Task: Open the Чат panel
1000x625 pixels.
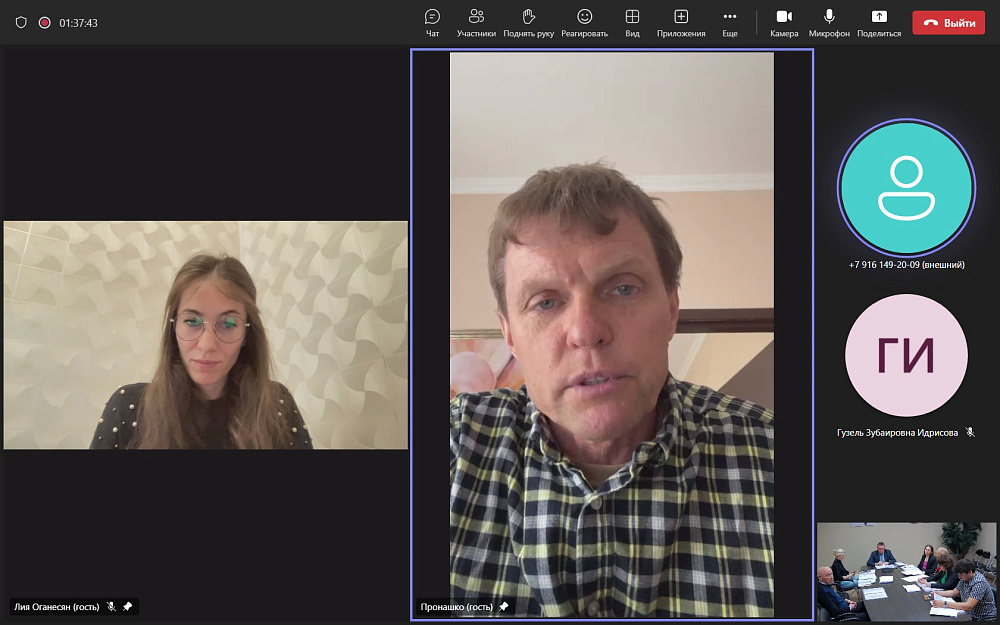Action: [x=432, y=22]
